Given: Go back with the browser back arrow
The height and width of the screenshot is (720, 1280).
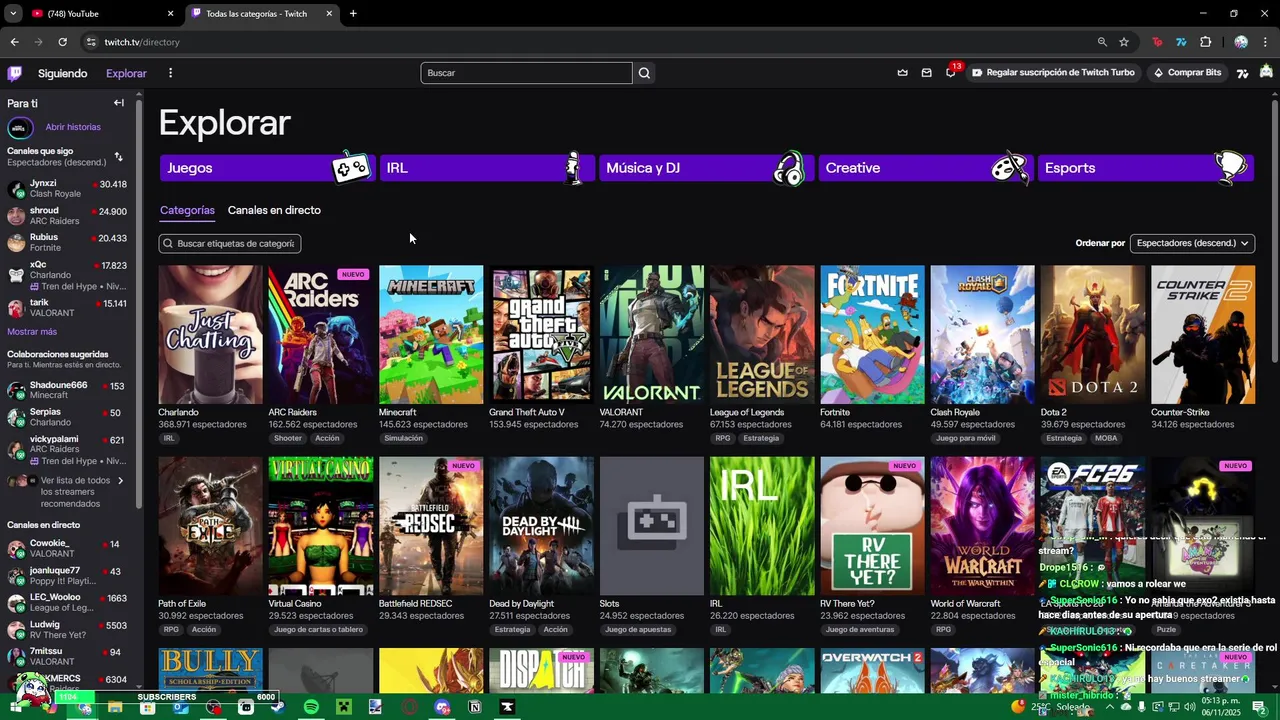Looking at the screenshot, I should coord(14,42).
